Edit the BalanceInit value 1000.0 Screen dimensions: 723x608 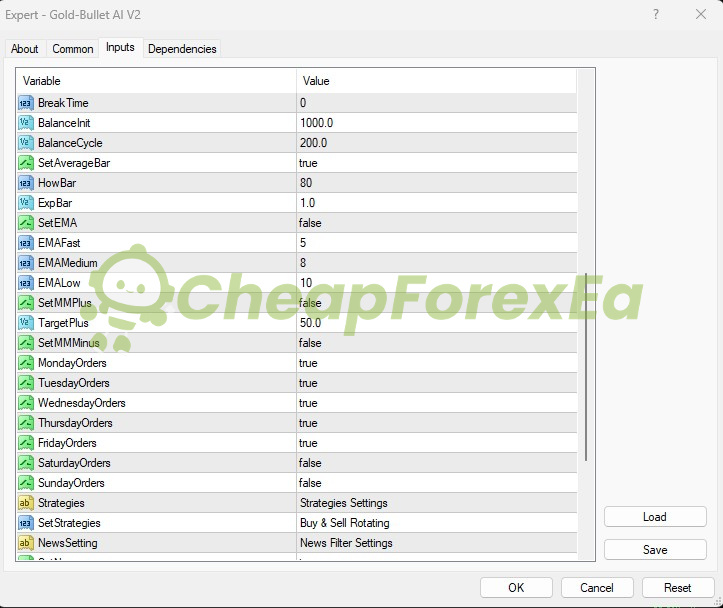click(437, 123)
